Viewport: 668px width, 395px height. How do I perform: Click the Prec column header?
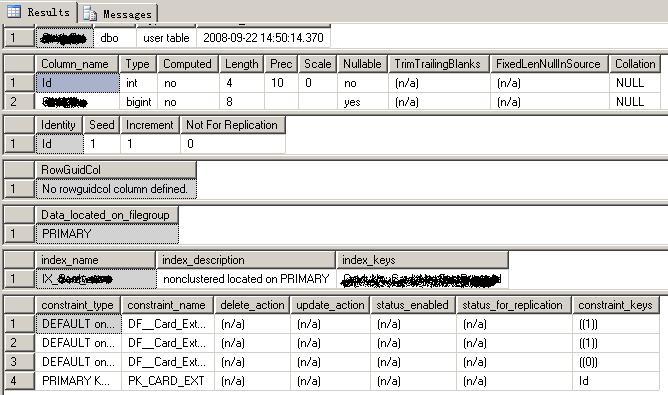[281, 64]
